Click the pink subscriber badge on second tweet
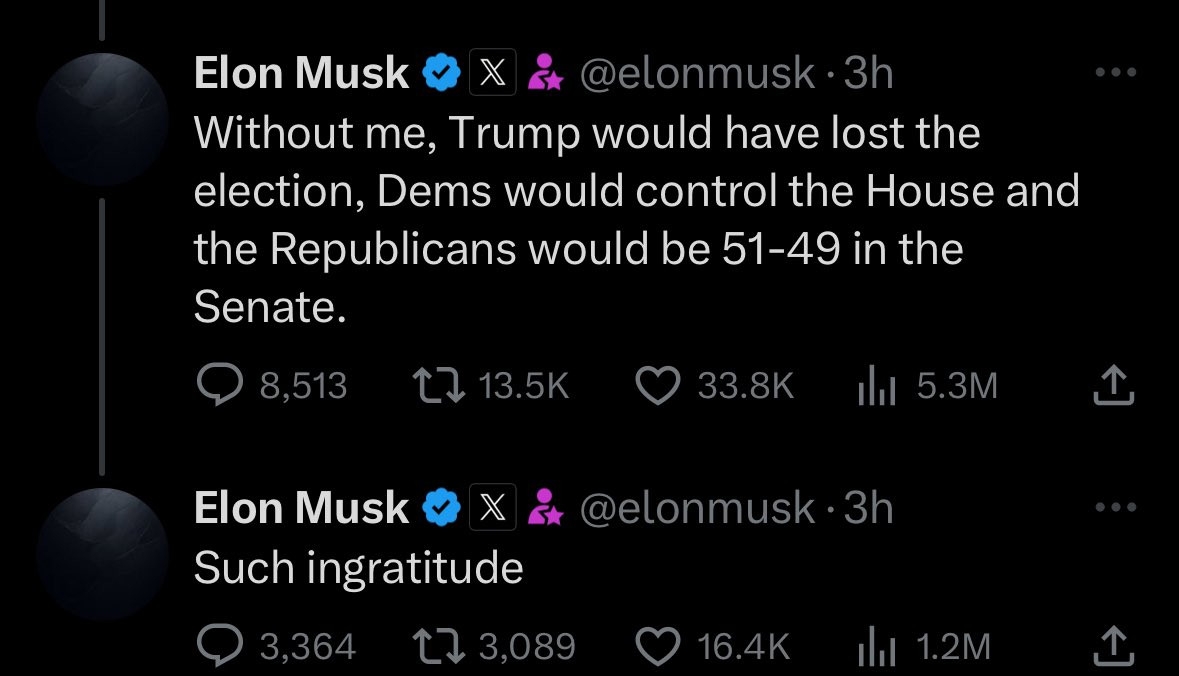This screenshot has height=676, width=1179. (x=545, y=509)
